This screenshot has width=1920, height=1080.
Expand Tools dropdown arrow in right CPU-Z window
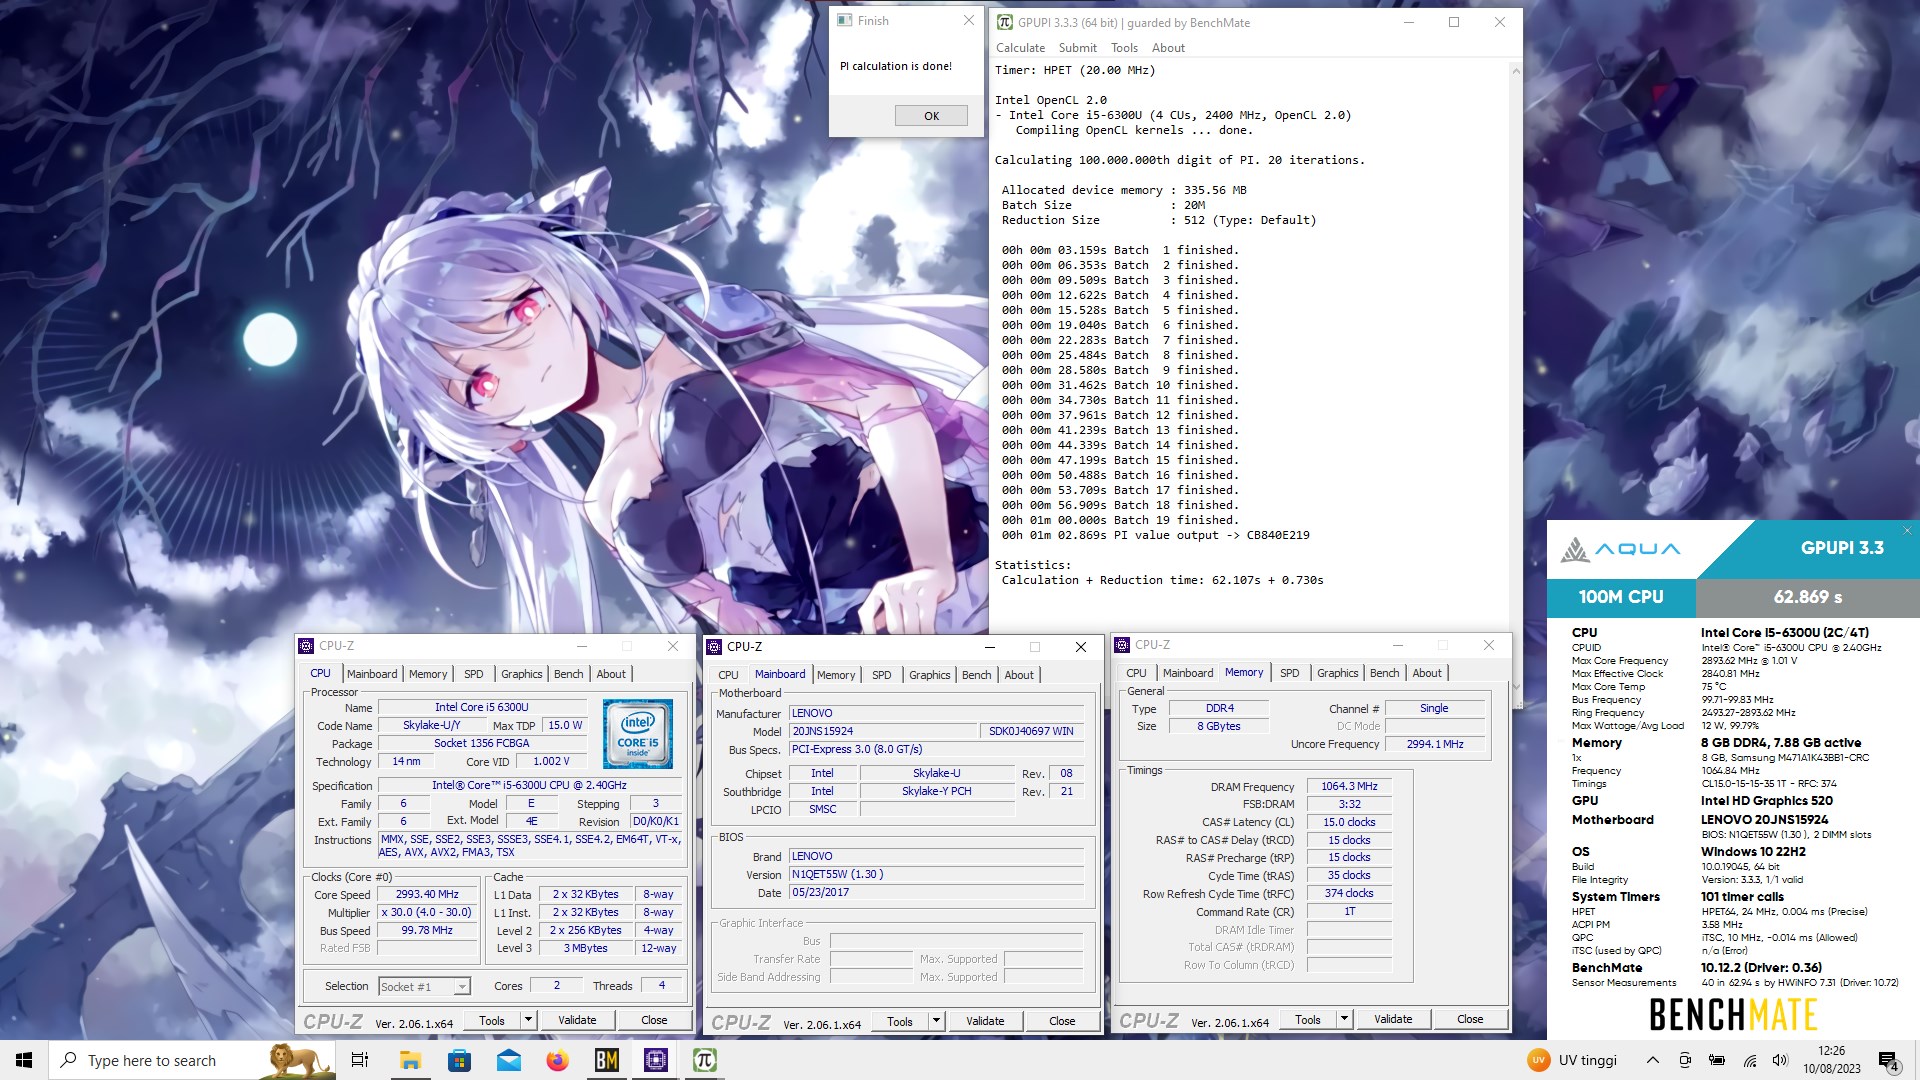(1345, 1020)
